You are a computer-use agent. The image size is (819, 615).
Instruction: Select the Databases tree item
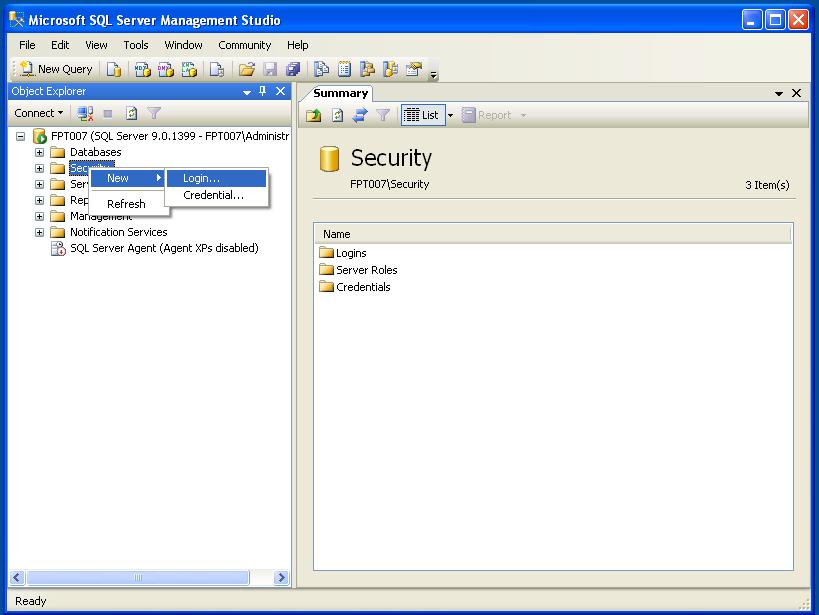point(96,152)
